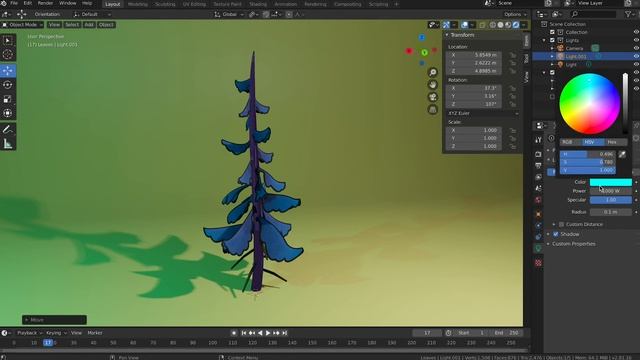Switch to the Animation workspace tab
The image size is (640, 360).
pos(285,4)
